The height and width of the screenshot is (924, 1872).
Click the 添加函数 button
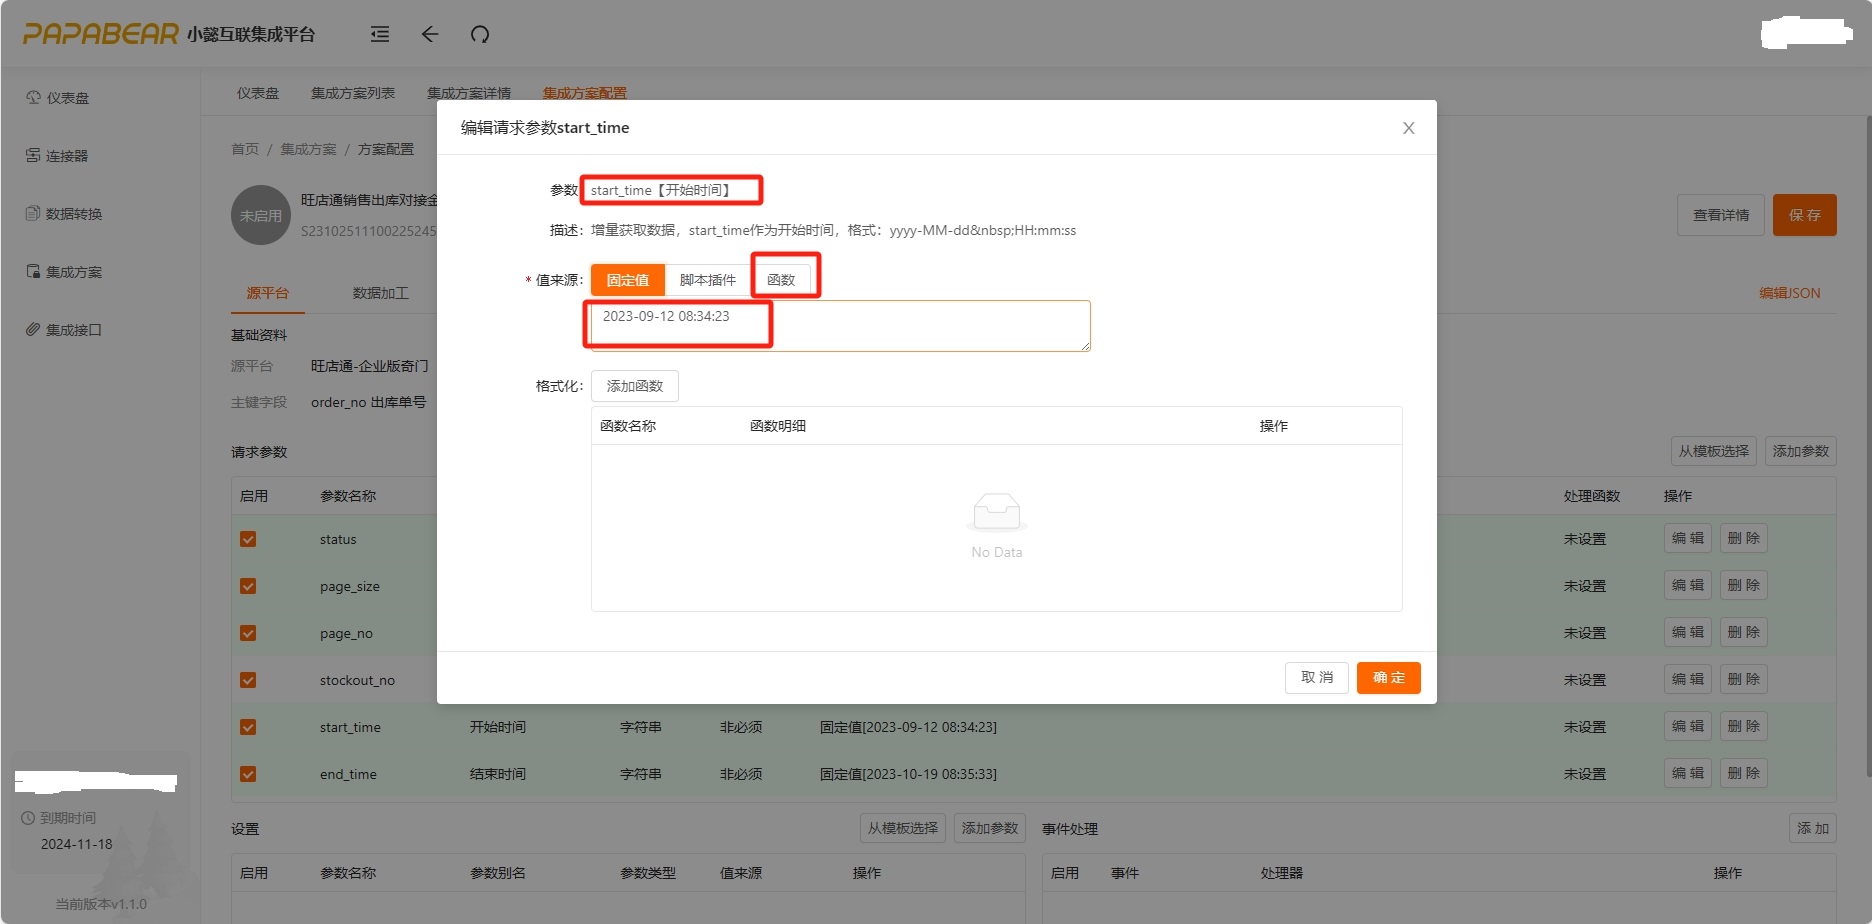coord(634,386)
